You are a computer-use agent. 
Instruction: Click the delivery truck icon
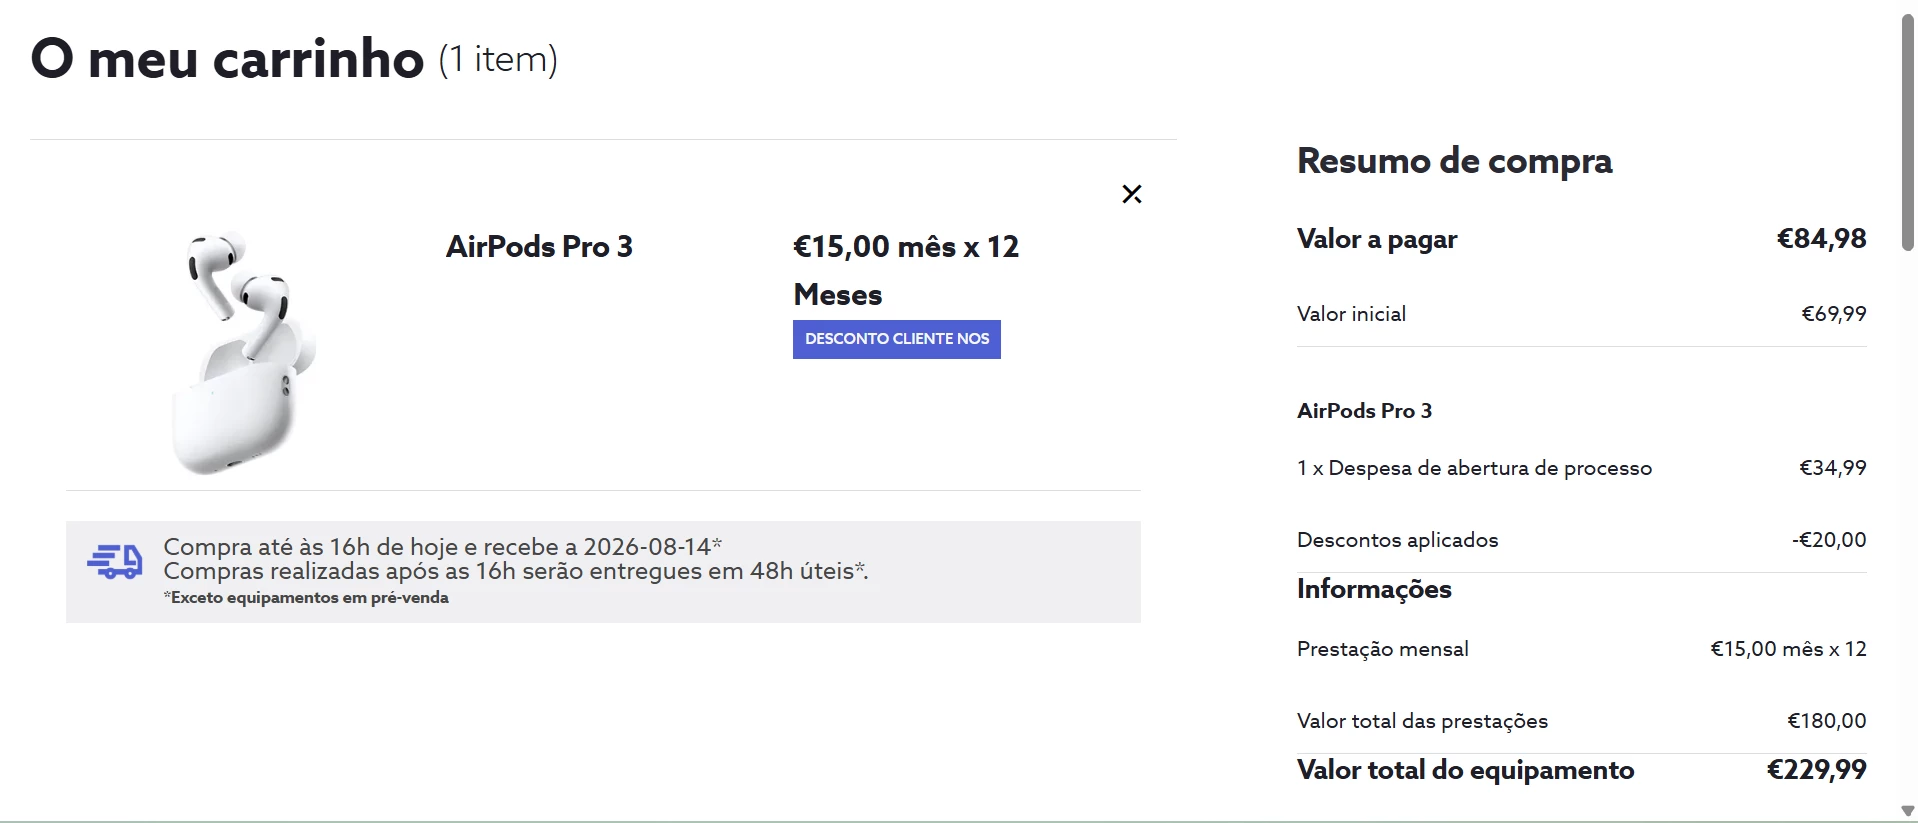click(x=114, y=561)
